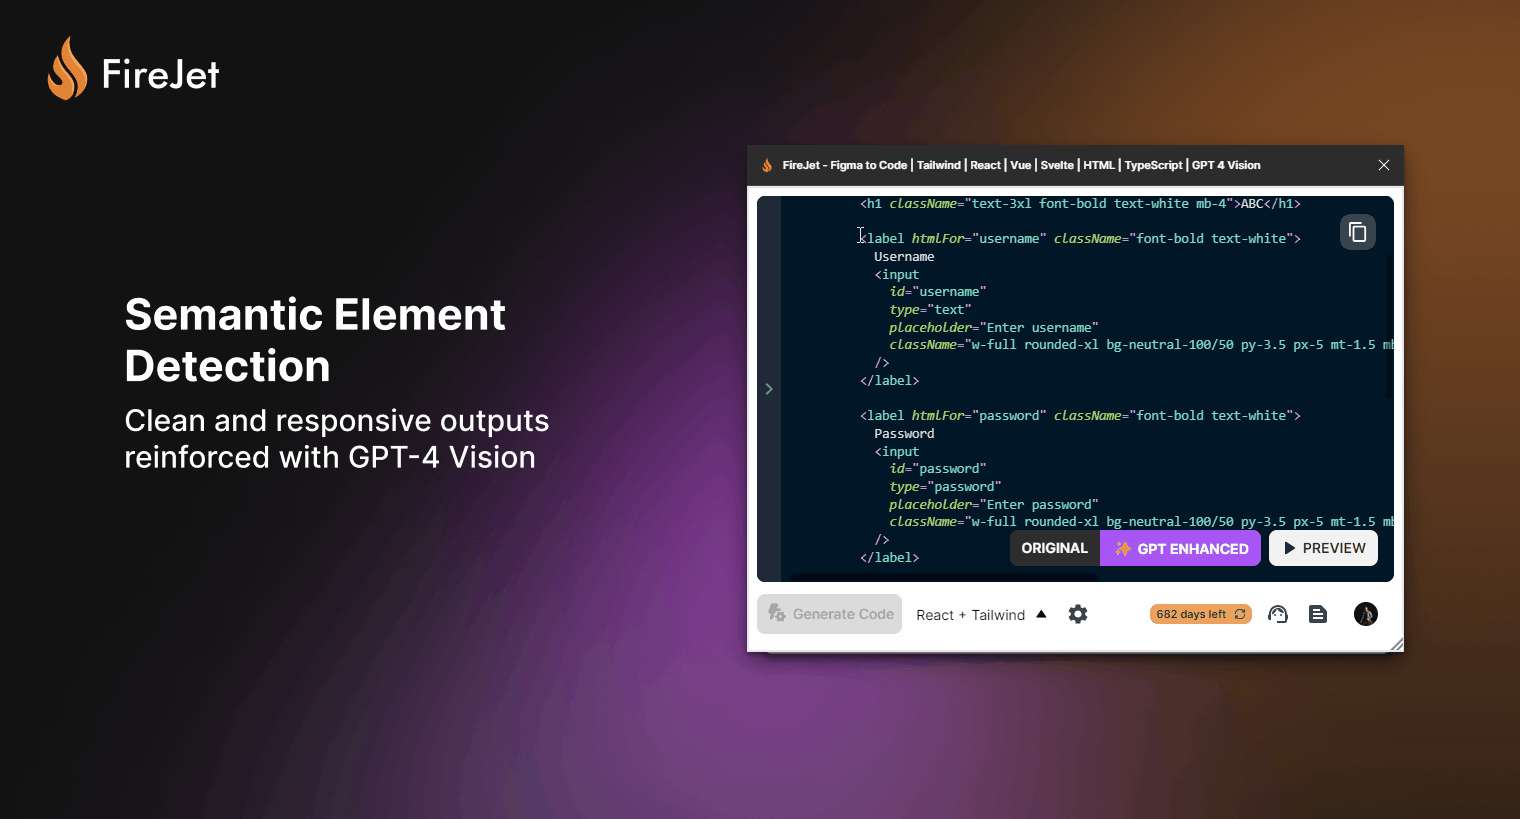
Task: Open the React + Tailwind framework dropdown
Action: (981, 615)
